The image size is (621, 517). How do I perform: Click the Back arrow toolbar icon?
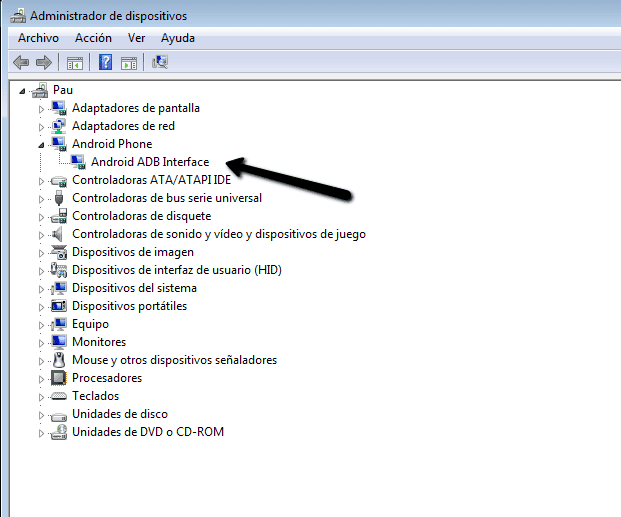[x=21, y=62]
